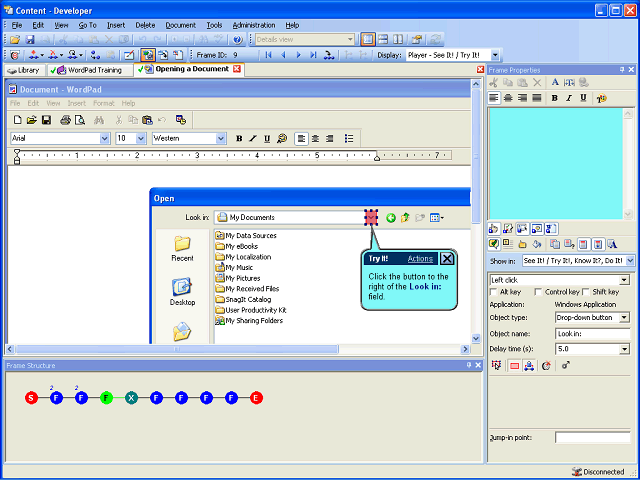Screen dimensions: 640x480
Task: Go to the first frame
Action: pyautogui.click(x=268, y=55)
